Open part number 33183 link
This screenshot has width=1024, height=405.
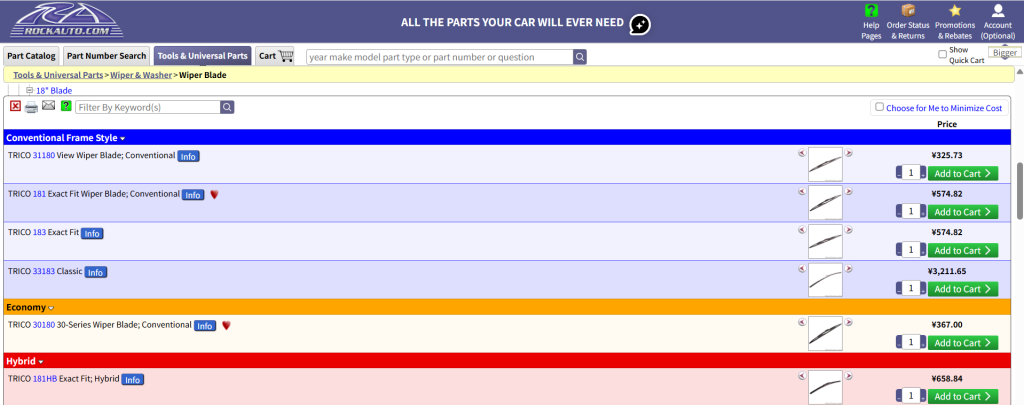click(44, 271)
